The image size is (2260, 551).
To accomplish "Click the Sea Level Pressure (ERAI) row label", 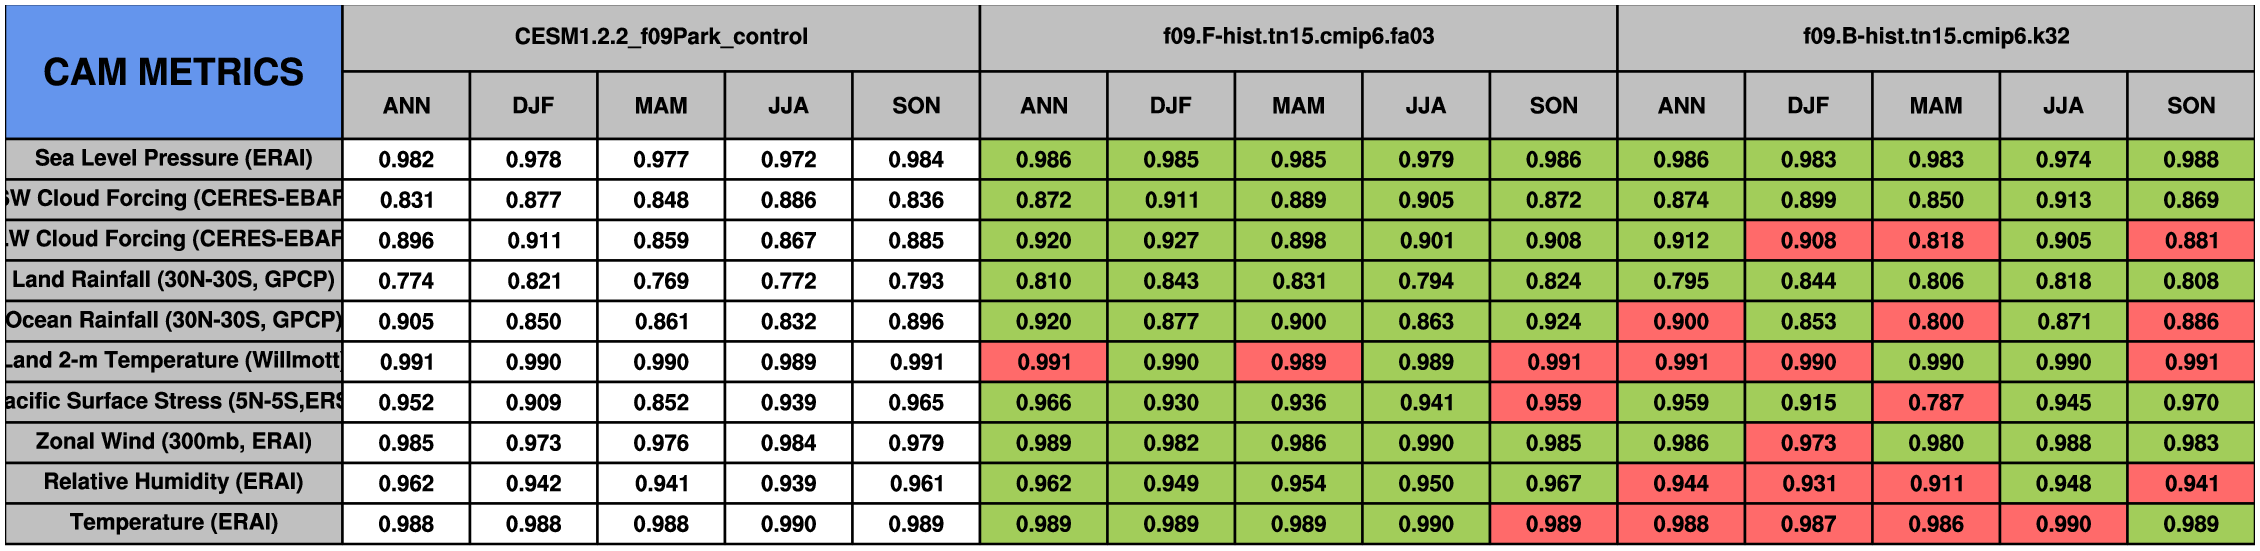I will (173, 159).
